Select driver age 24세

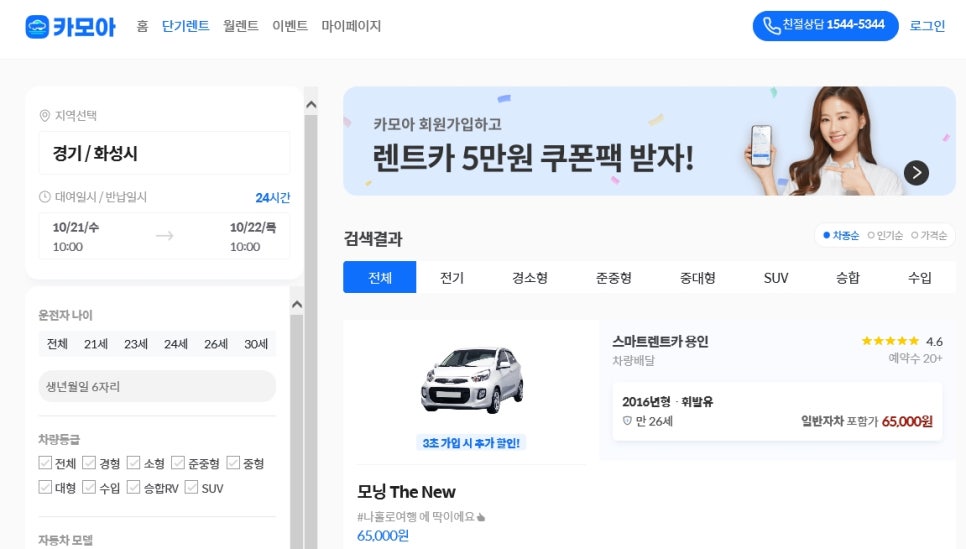pos(176,344)
